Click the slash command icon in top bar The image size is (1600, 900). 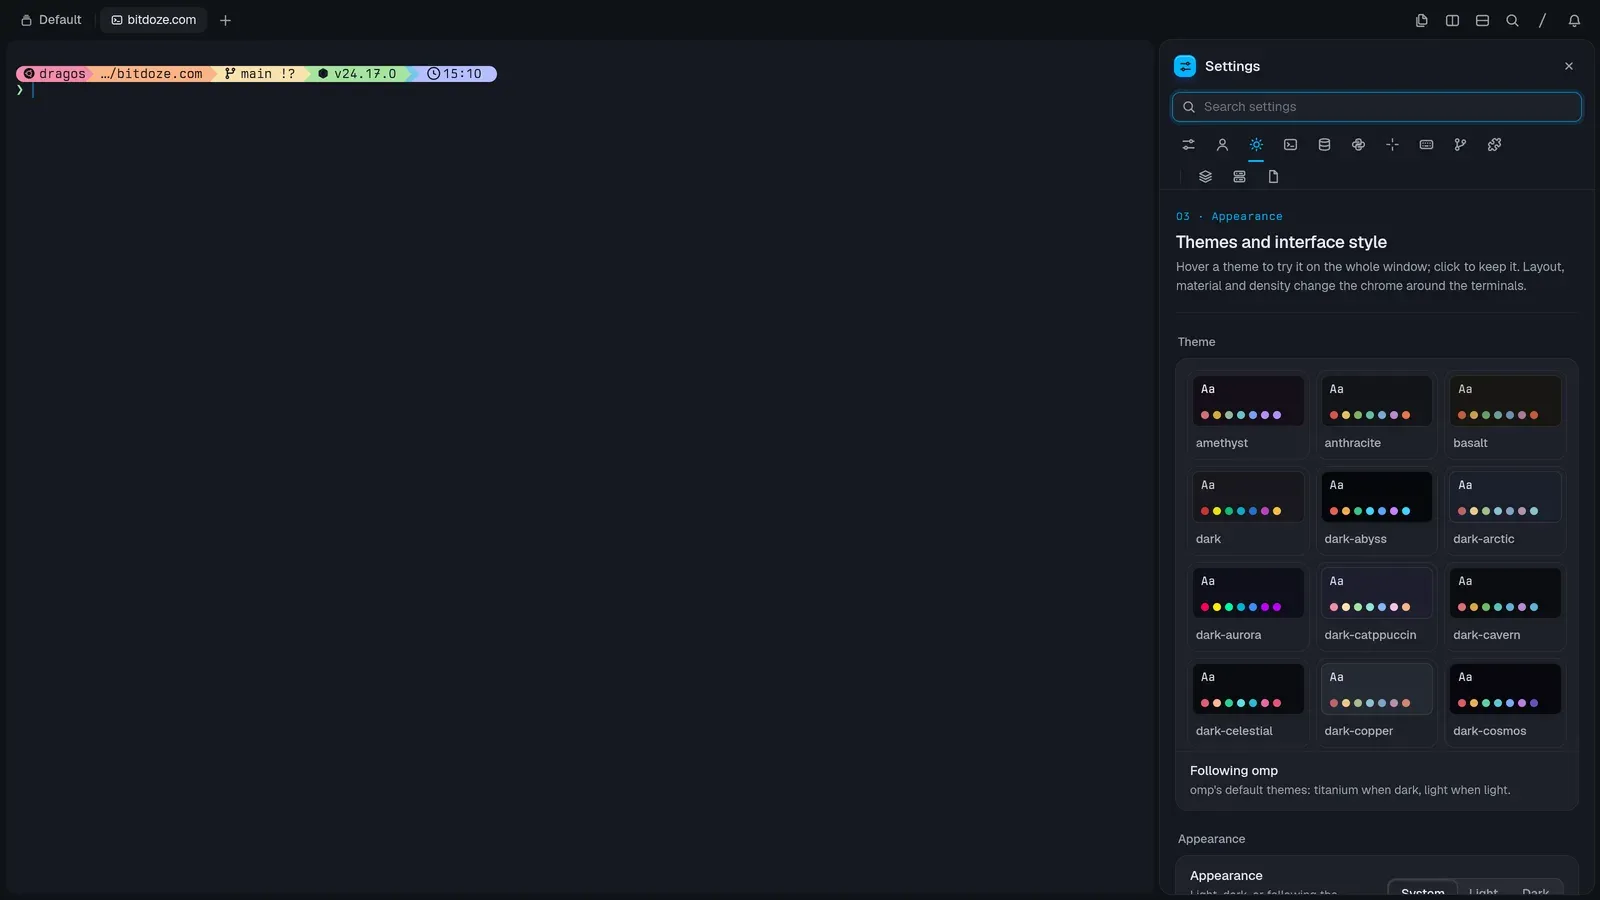pos(1542,20)
